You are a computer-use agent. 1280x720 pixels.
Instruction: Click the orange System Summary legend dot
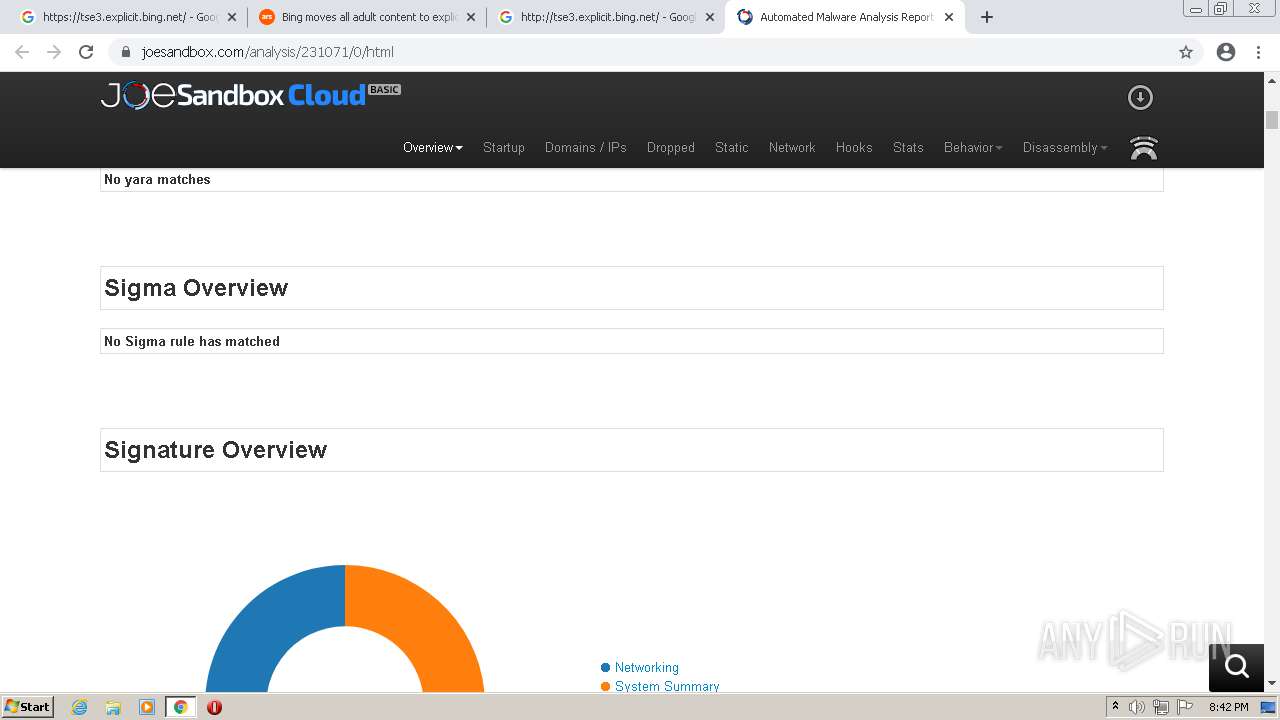[605, 686]
